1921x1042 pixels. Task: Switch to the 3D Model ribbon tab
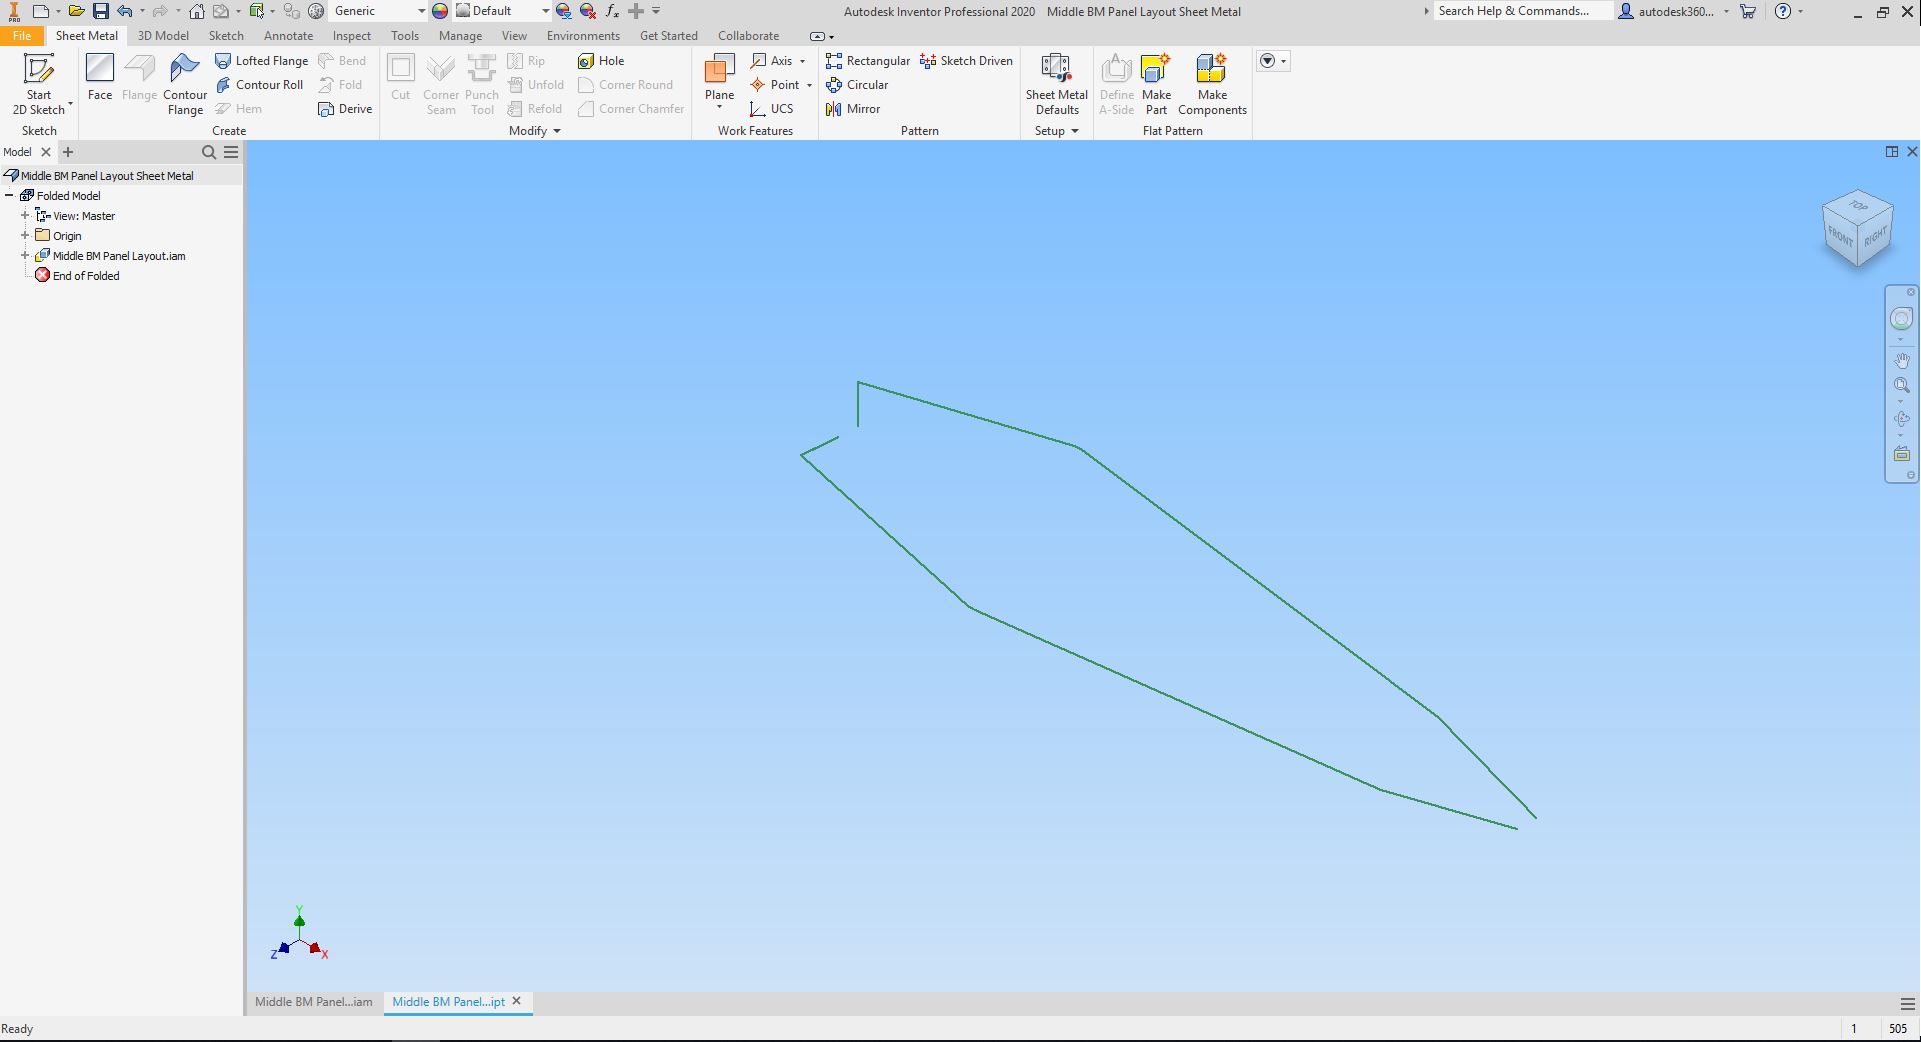pos(163,35)
